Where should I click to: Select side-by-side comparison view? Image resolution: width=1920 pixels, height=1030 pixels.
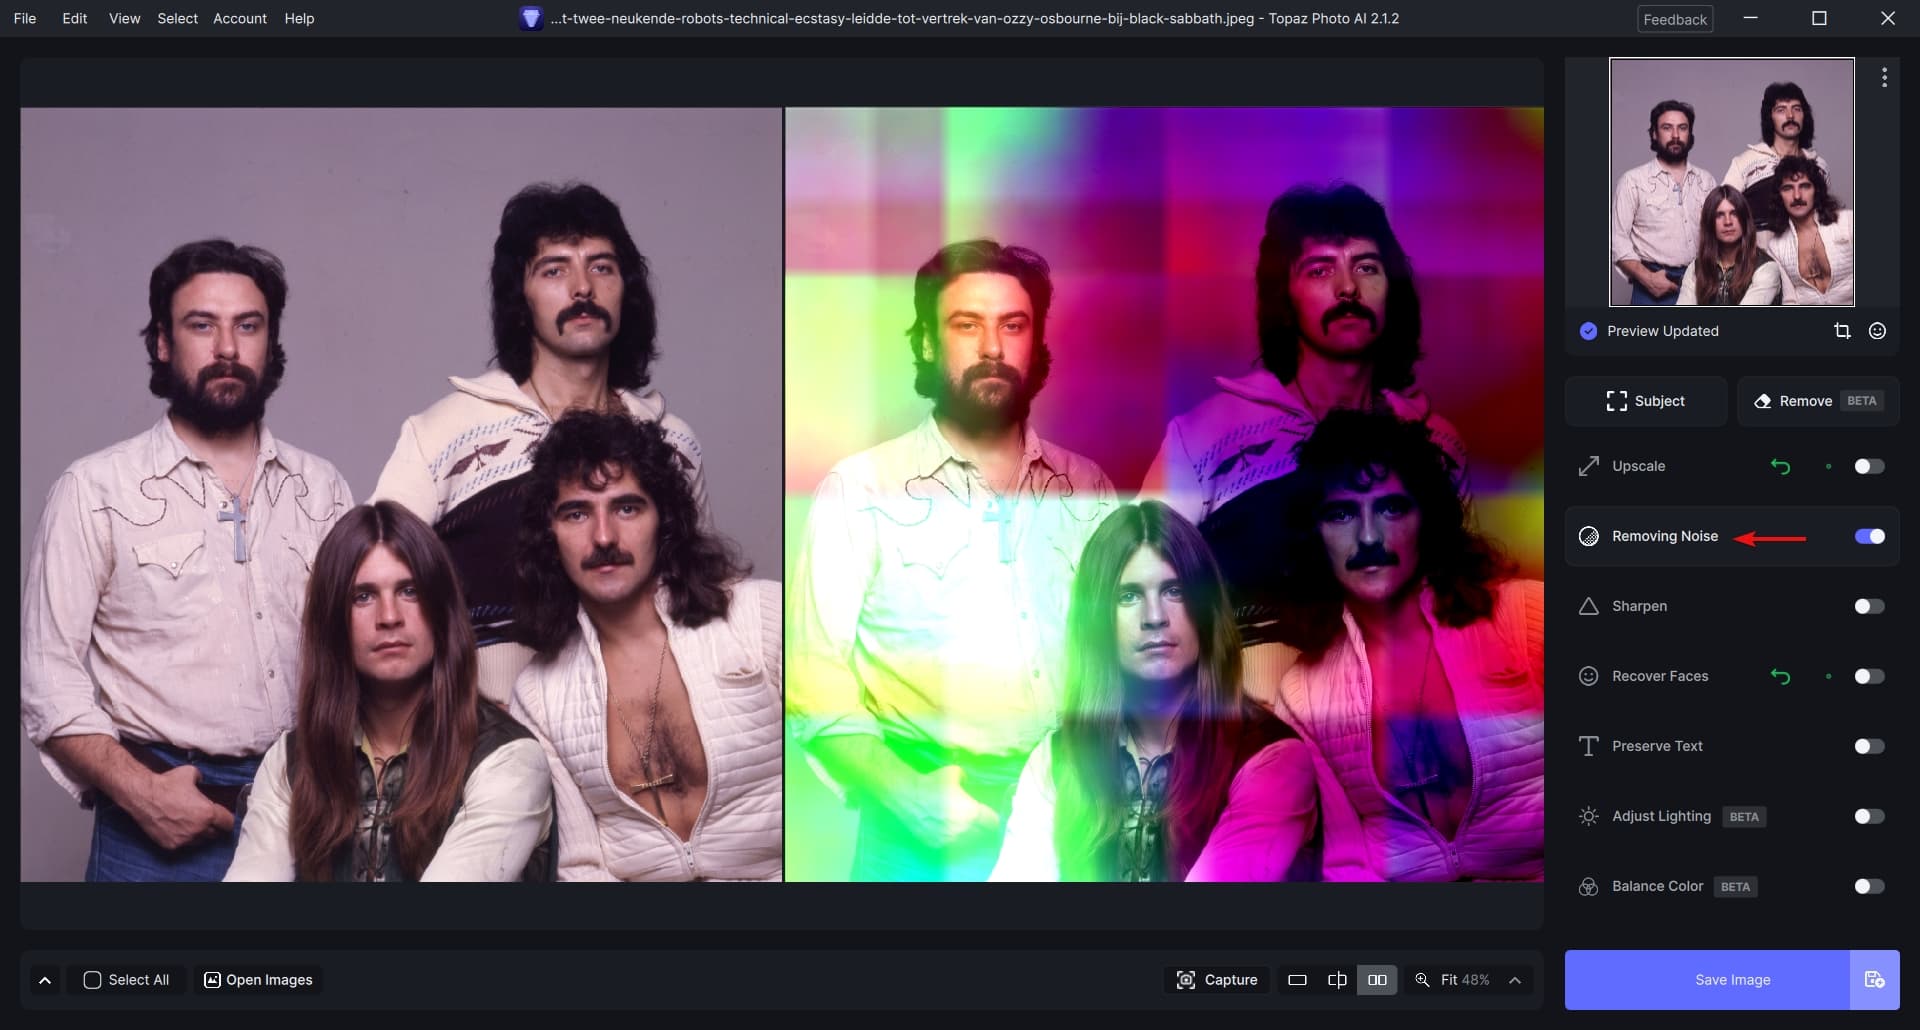pos(1377,980)
